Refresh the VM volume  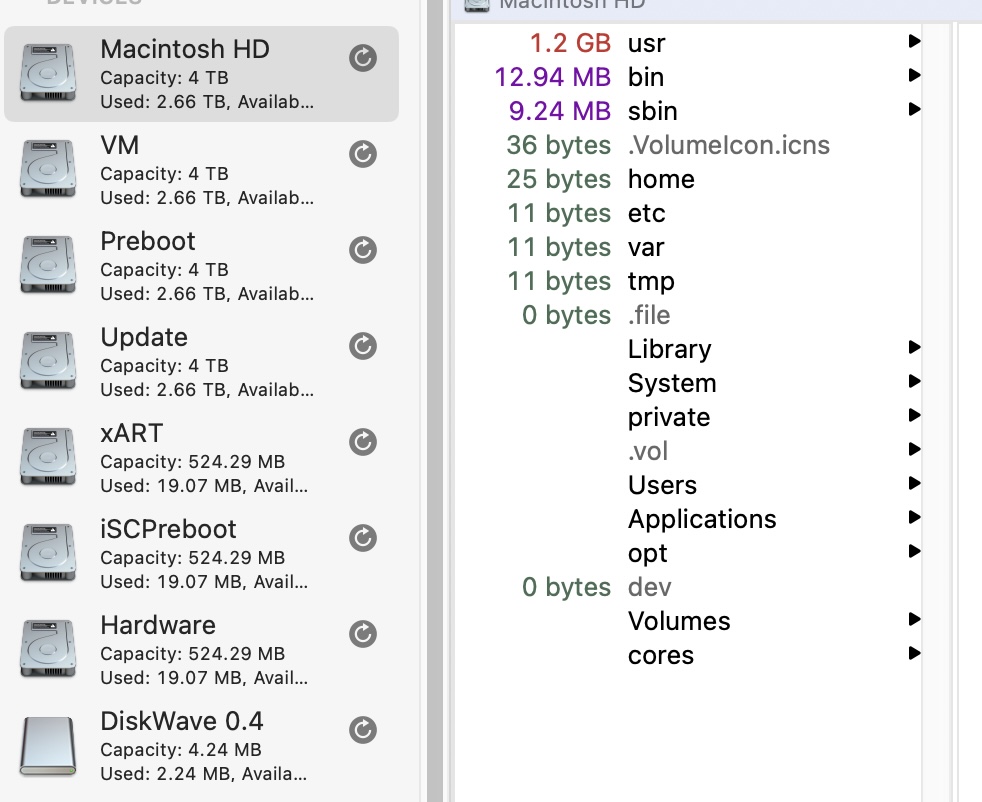point(363,154)
